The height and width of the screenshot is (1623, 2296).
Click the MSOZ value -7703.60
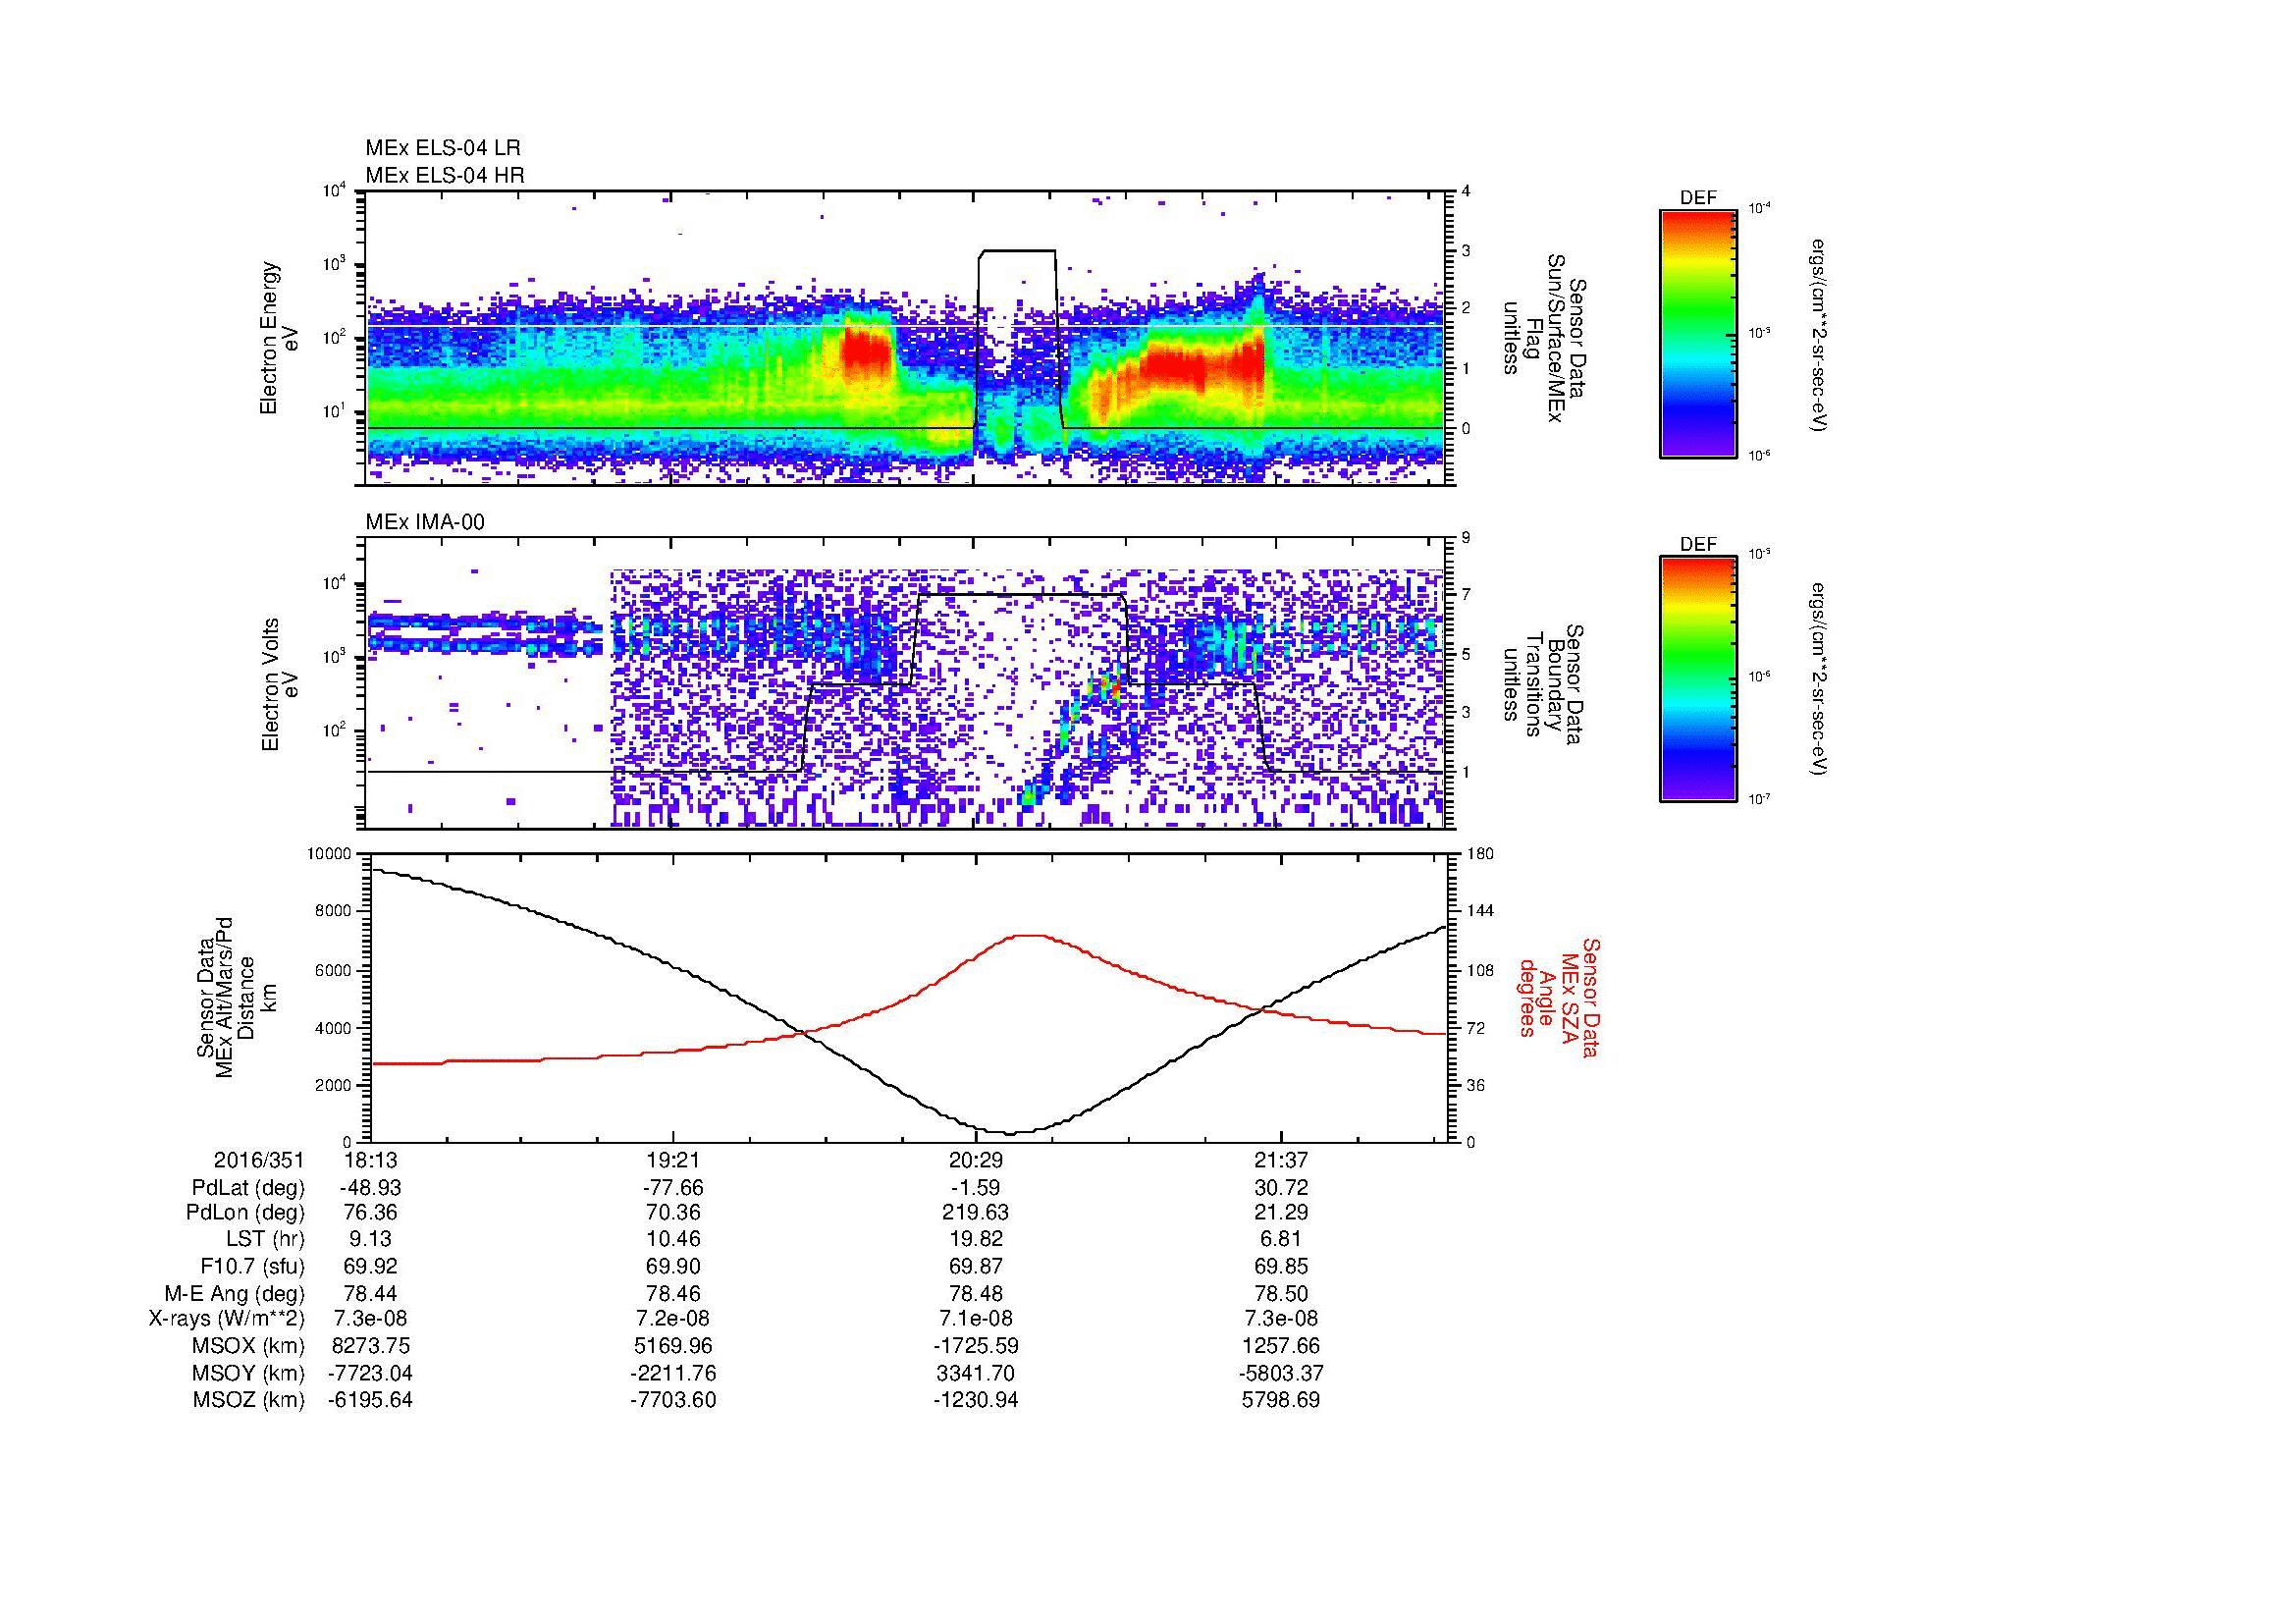pos(673,1400)
